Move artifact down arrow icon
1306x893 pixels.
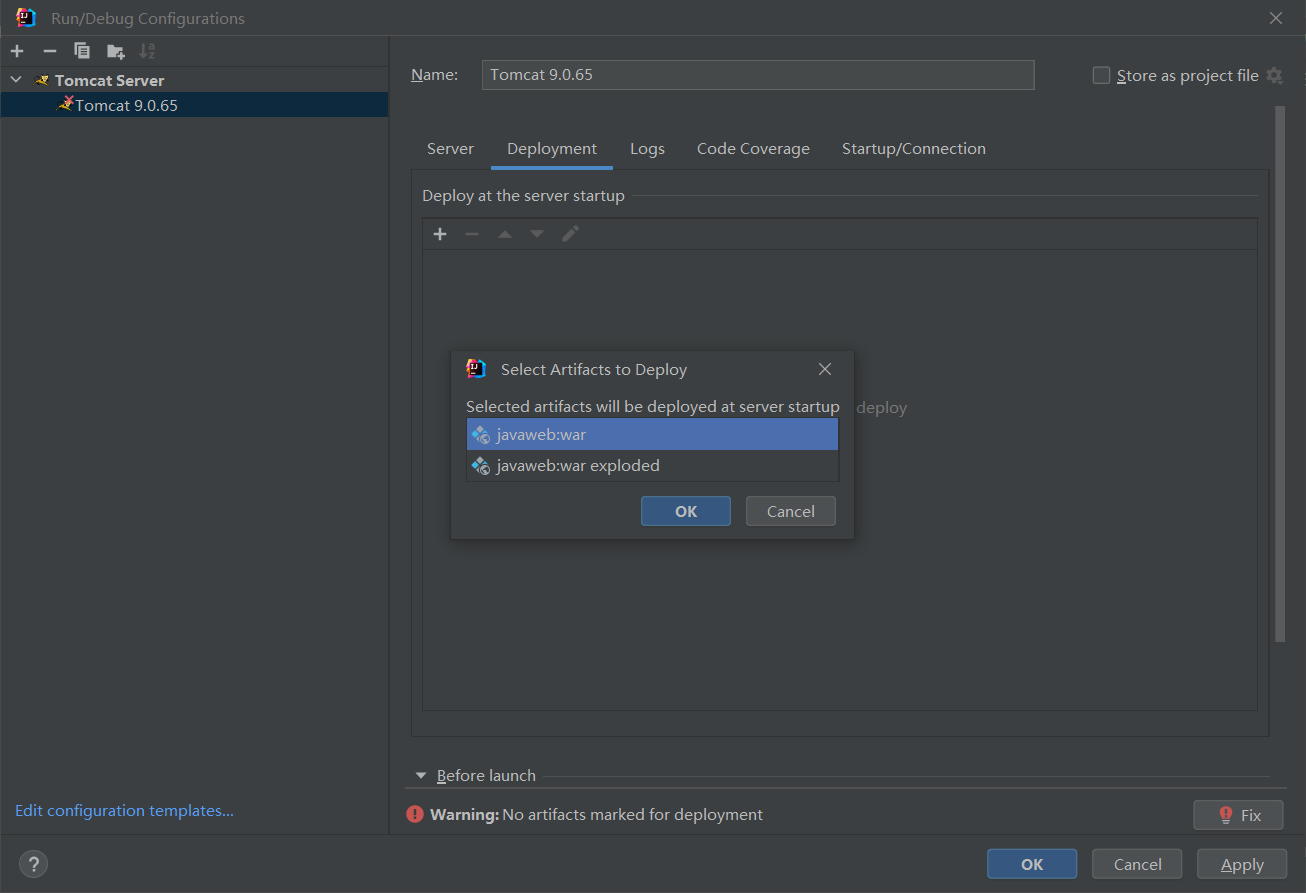(537, 234)
